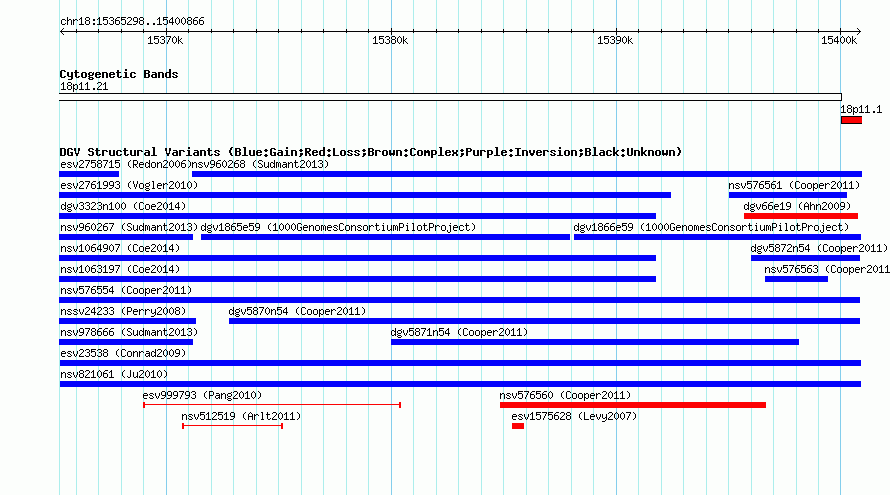Select the white 18p11.21 band bar
Viewport: 890px width, 495px height.
pyautogui.click(x=451, y=97)
